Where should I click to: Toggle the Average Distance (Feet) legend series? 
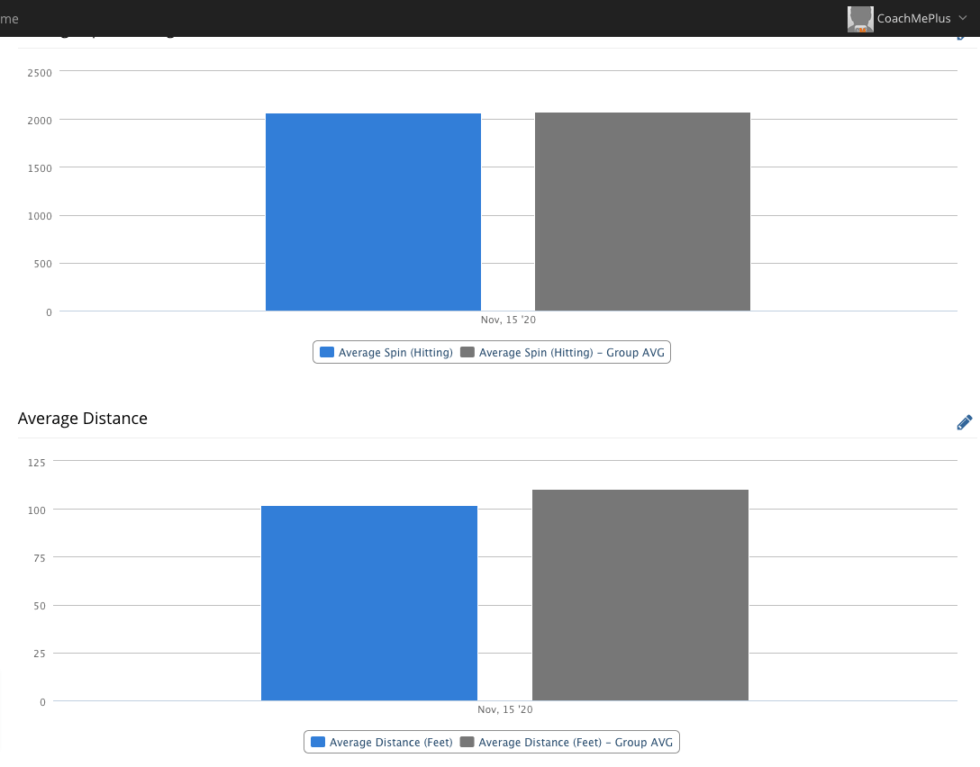coord(382,742)
